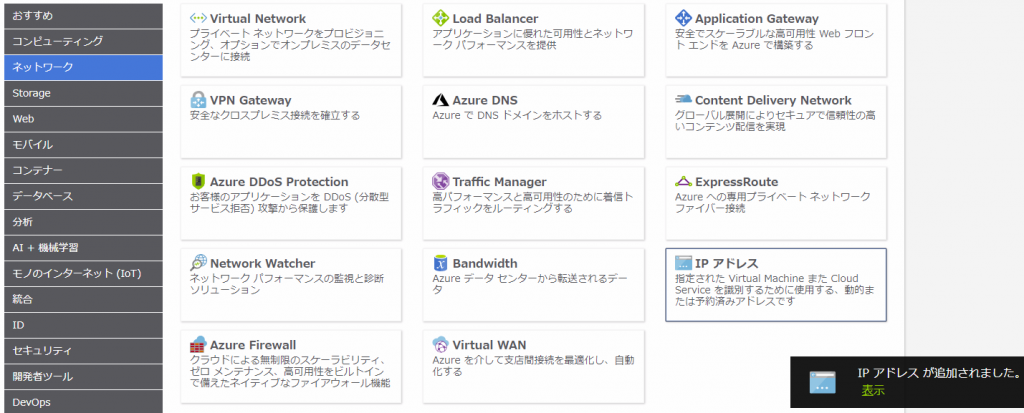Click the Network Watcher icon
This screenshot has height=413, width=1024.
(x=198, y=263)
